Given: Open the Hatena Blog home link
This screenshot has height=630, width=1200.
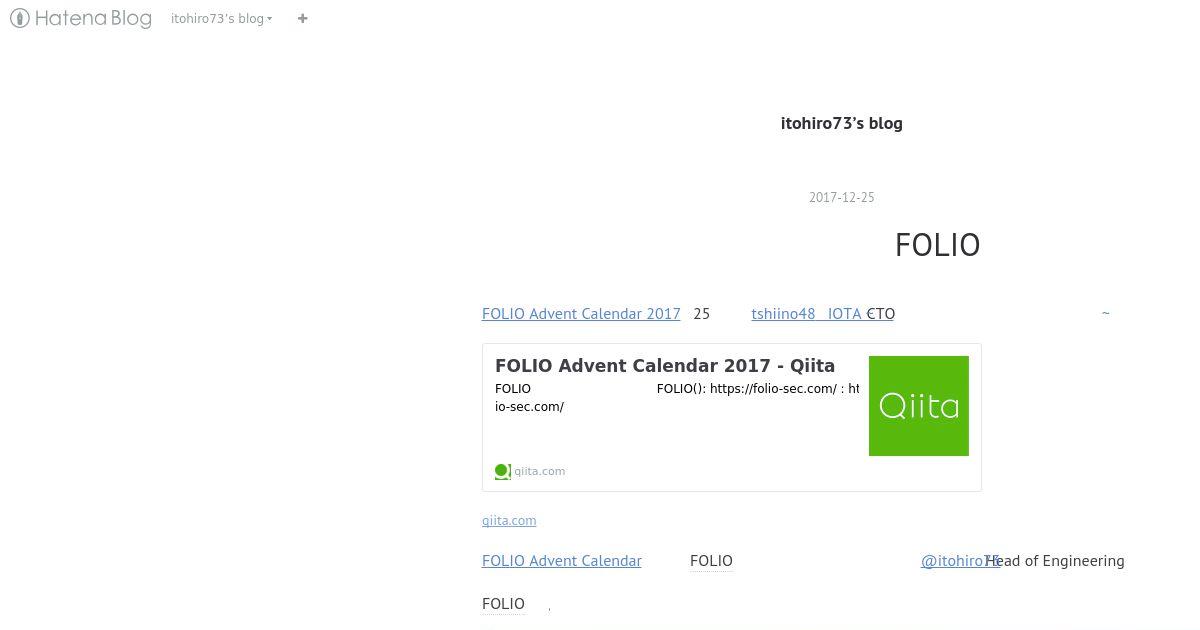Looking at the screenshot, I should pos(81,18).
